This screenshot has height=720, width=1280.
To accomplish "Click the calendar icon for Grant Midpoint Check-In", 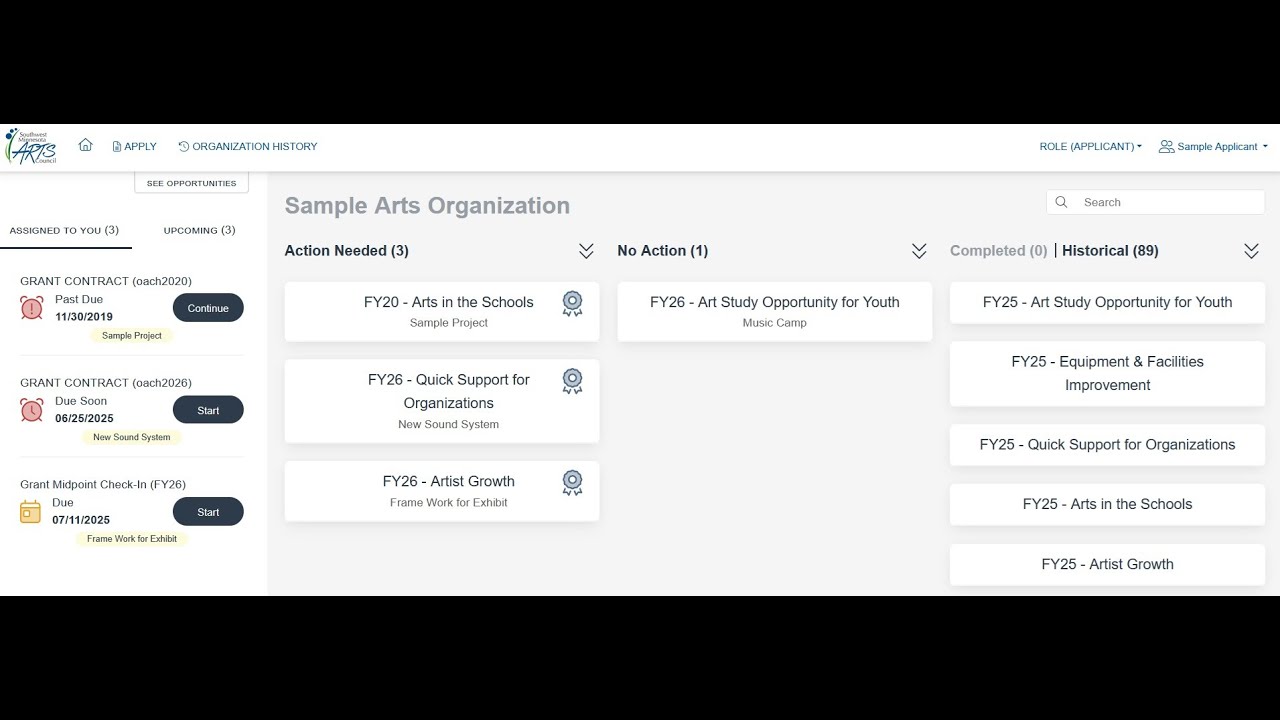I will click(31, 512).
